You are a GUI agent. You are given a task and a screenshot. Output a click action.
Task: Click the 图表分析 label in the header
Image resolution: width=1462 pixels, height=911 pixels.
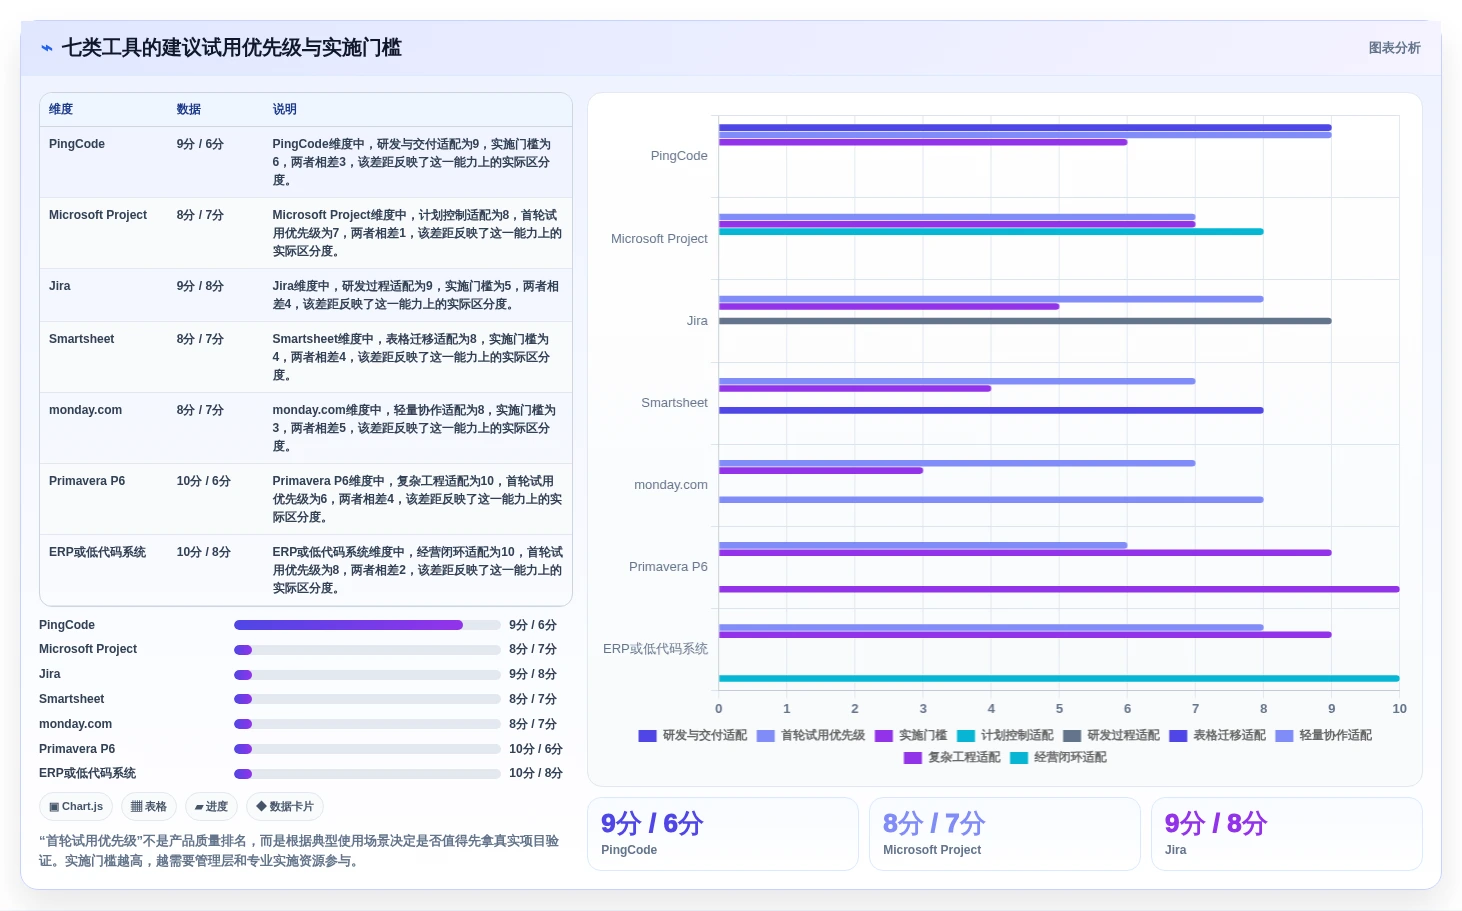1394,48
